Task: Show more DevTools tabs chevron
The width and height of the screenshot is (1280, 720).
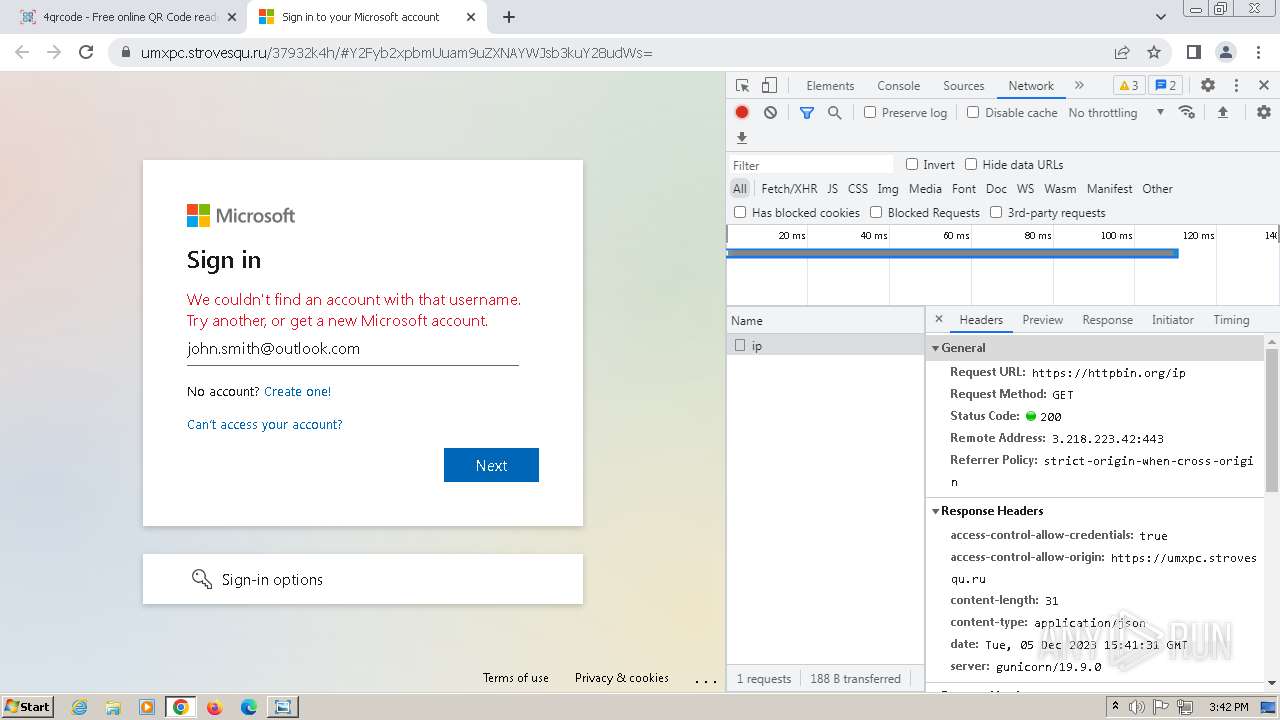Action: pos(1079,86)
